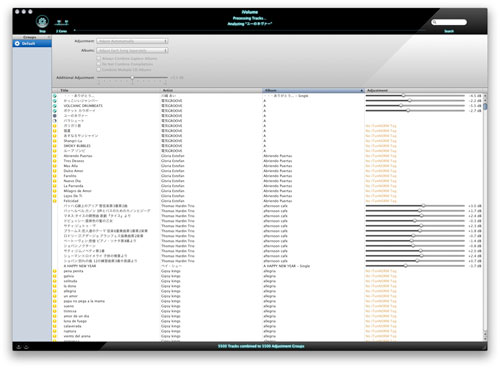Click the Adjustment column header

pos(424,90)
